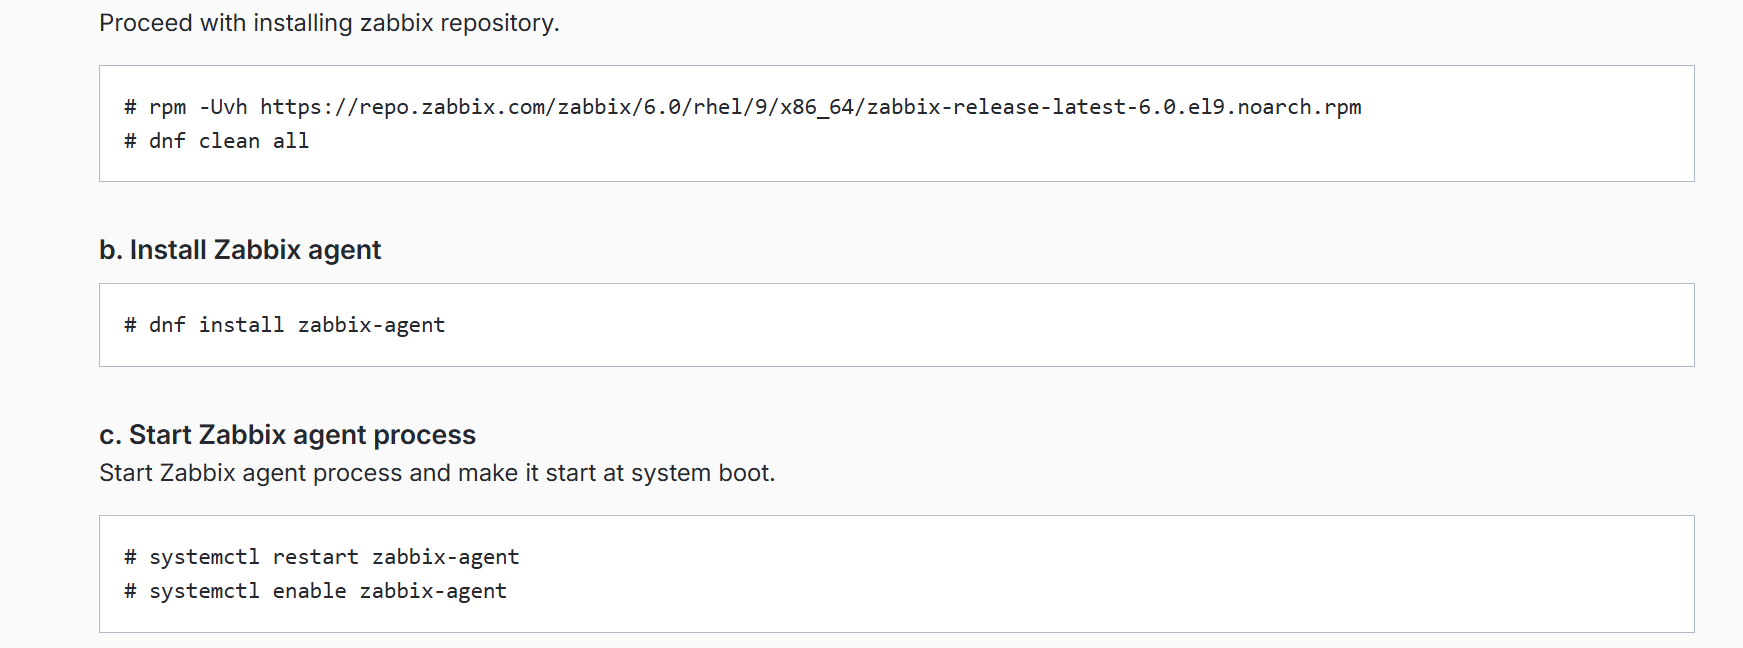Click the '#' prompt before the rpm command
This screenshot has height=648, width=1743.
[x=130, y=107]
